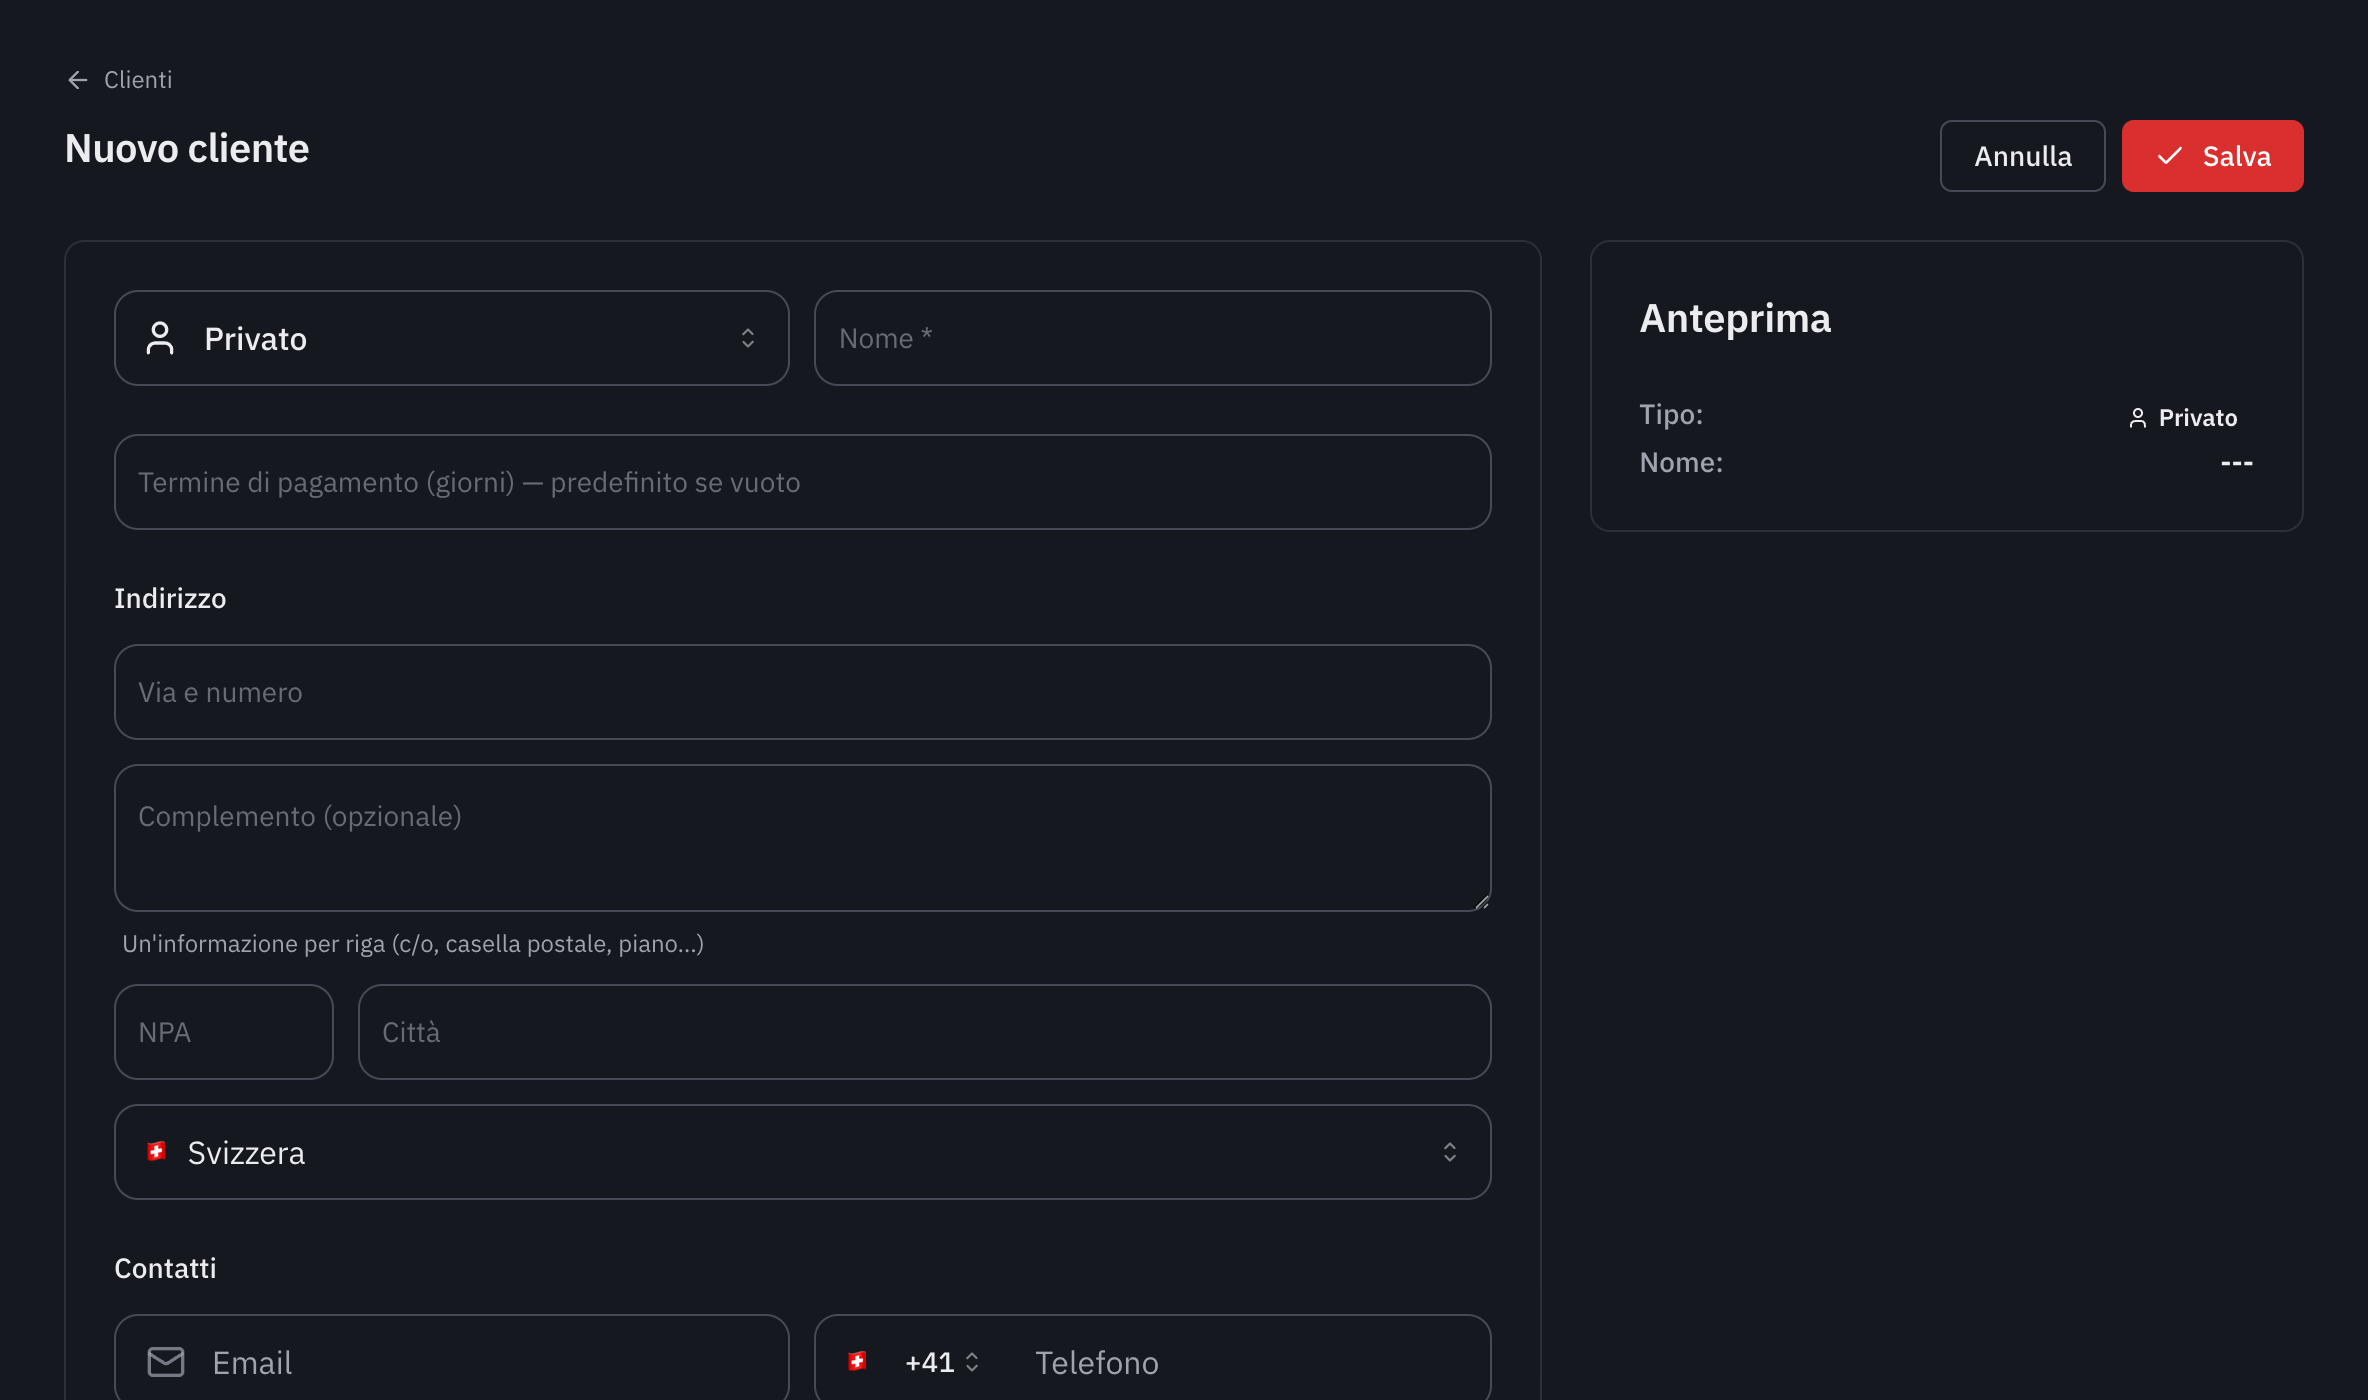Click the checkmark icon on Salva
The height and width of the screenshot is (1400, 2368).
(2169, 156)
